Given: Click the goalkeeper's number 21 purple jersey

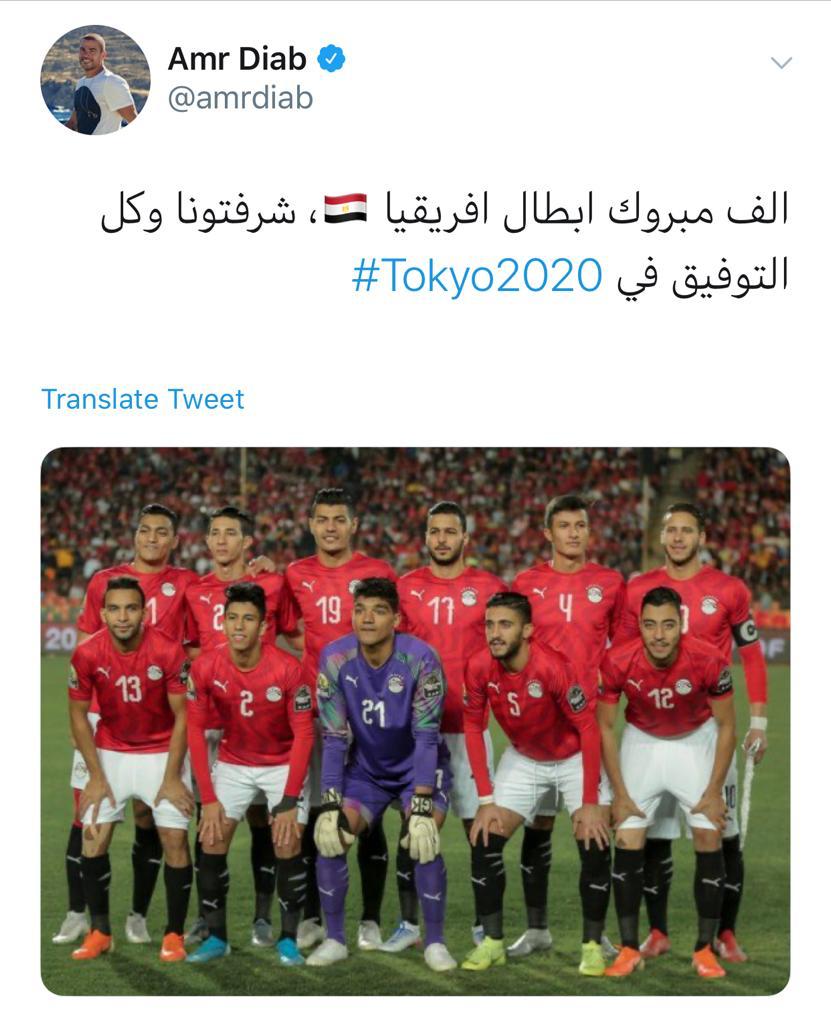Looking at the screenshot, I should coord(382,704).
